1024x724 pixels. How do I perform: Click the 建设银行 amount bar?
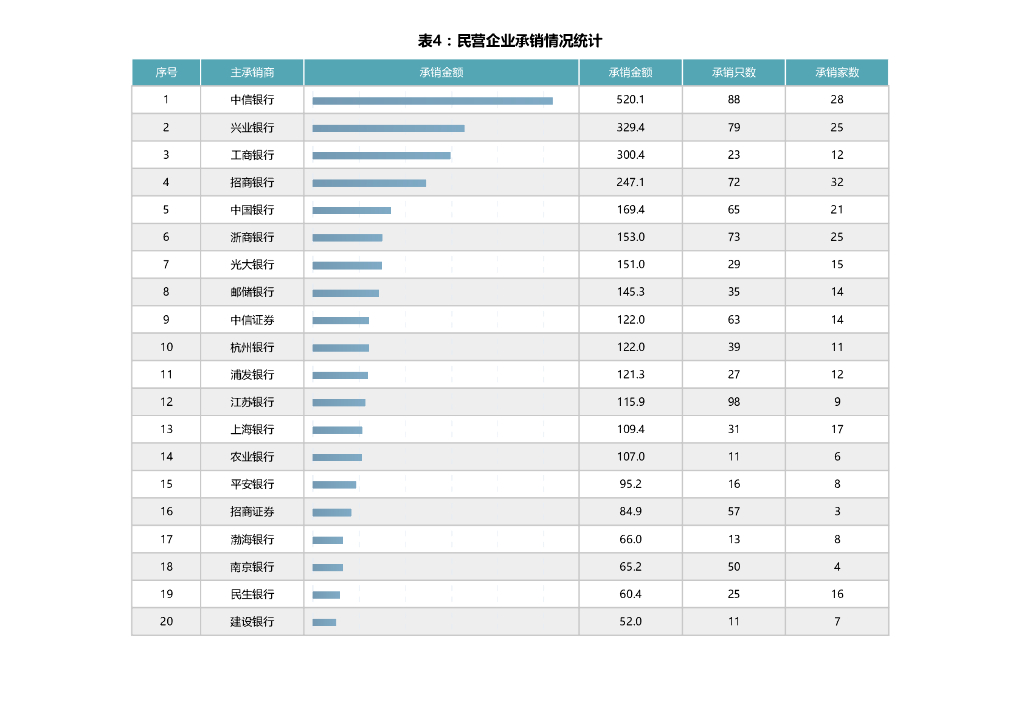(324, 623)
